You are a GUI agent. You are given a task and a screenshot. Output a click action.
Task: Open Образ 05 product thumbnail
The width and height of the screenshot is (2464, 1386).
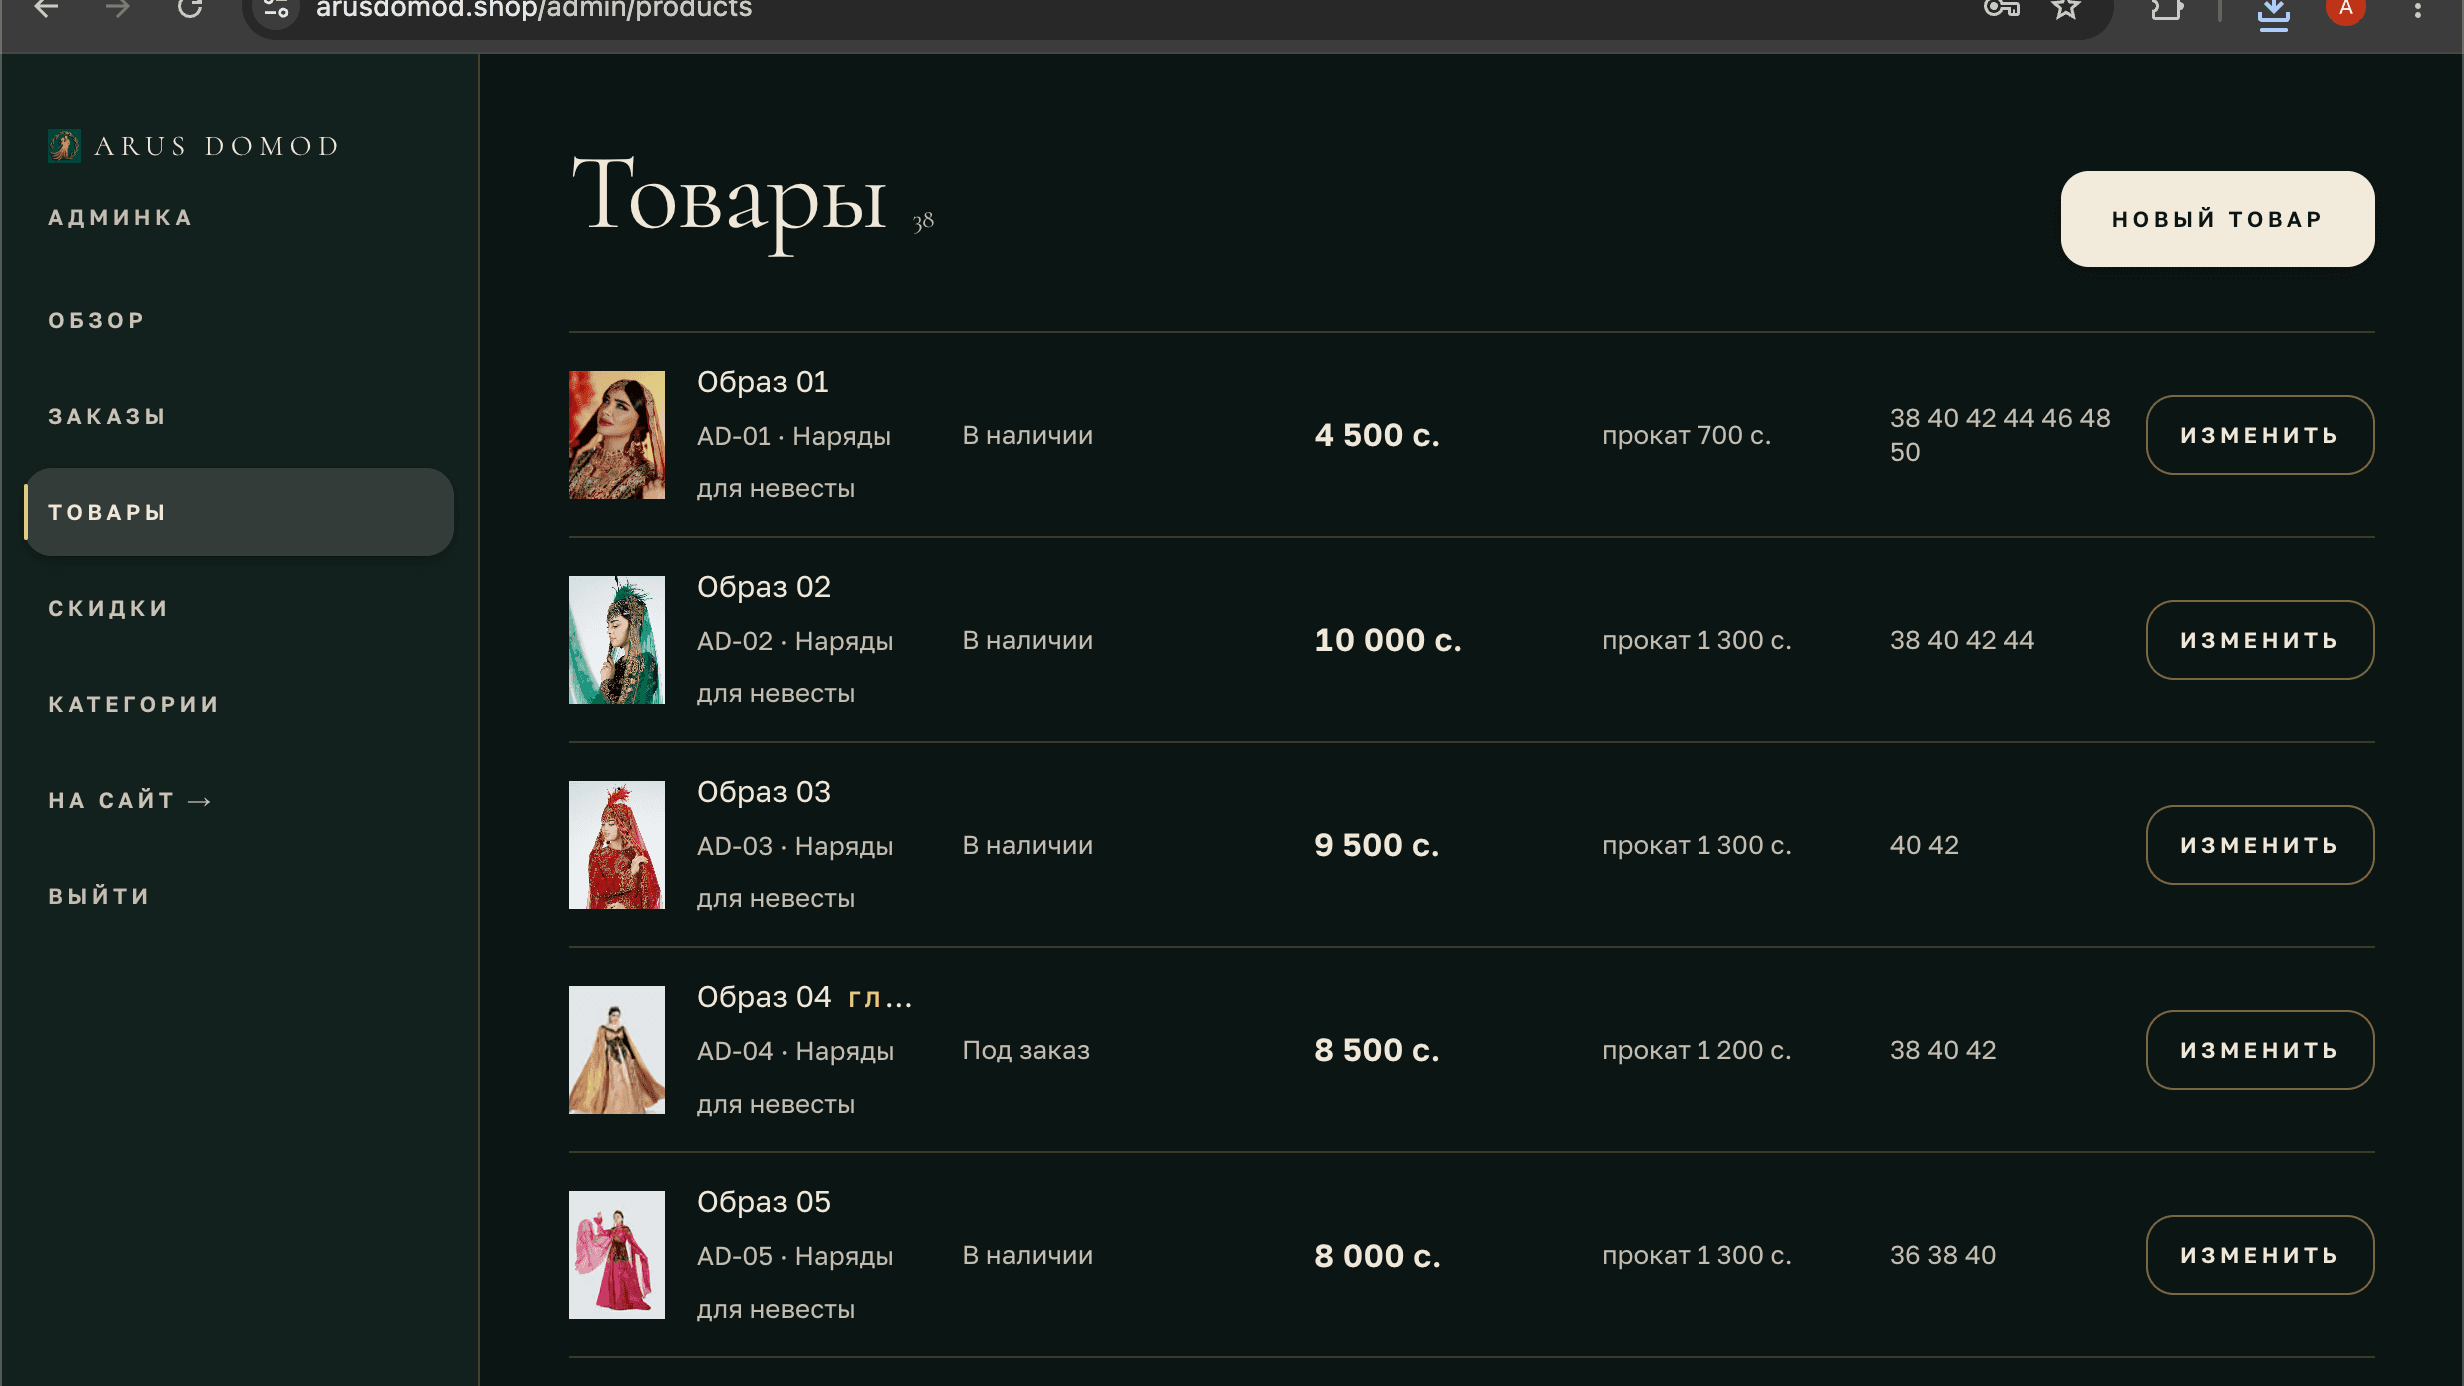(x=617, y=1255)
